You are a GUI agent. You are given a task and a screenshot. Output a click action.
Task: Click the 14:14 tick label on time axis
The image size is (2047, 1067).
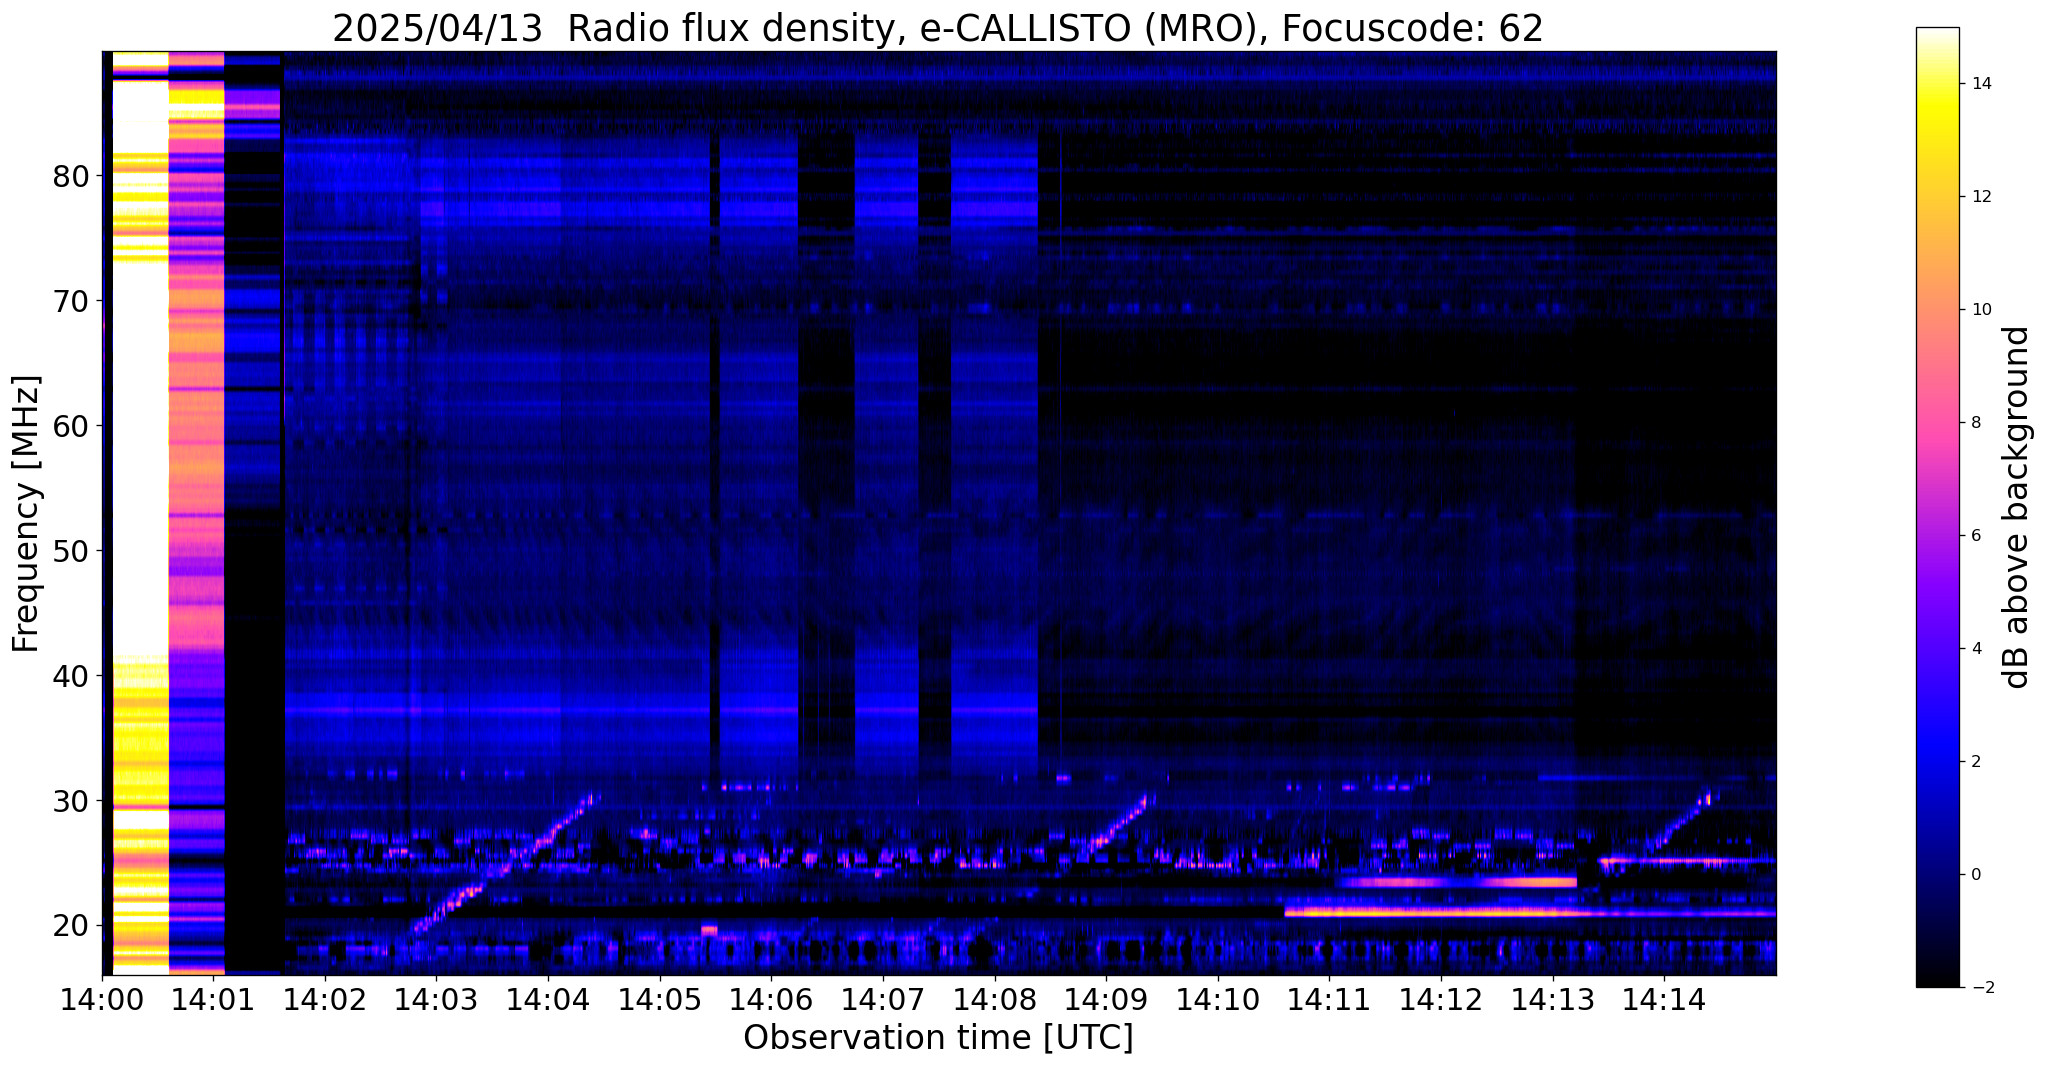pyautogui.click(x=1665, y=999)
